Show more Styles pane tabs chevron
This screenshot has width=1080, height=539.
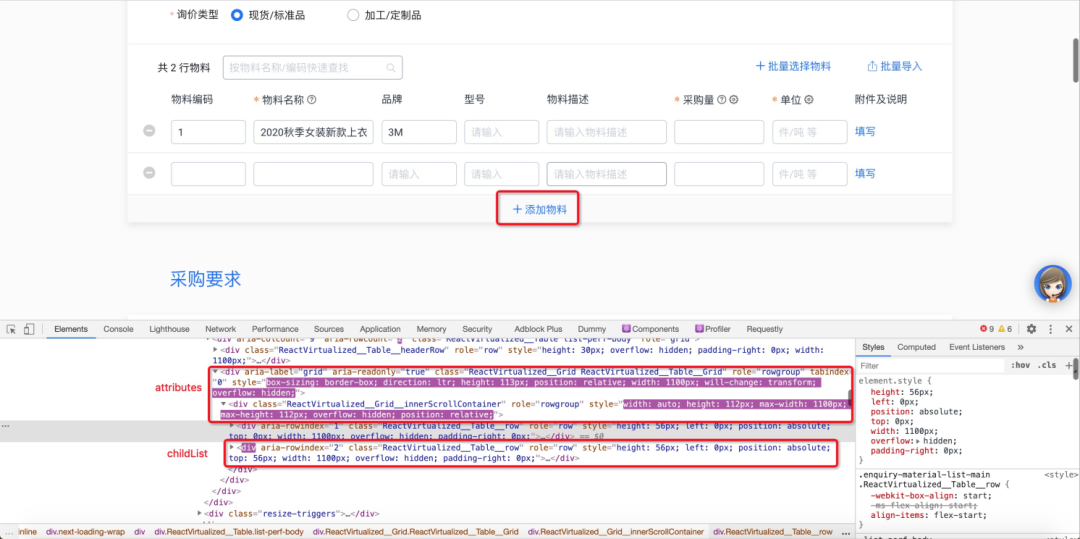pyautogui.click(x=1020, y=347)
